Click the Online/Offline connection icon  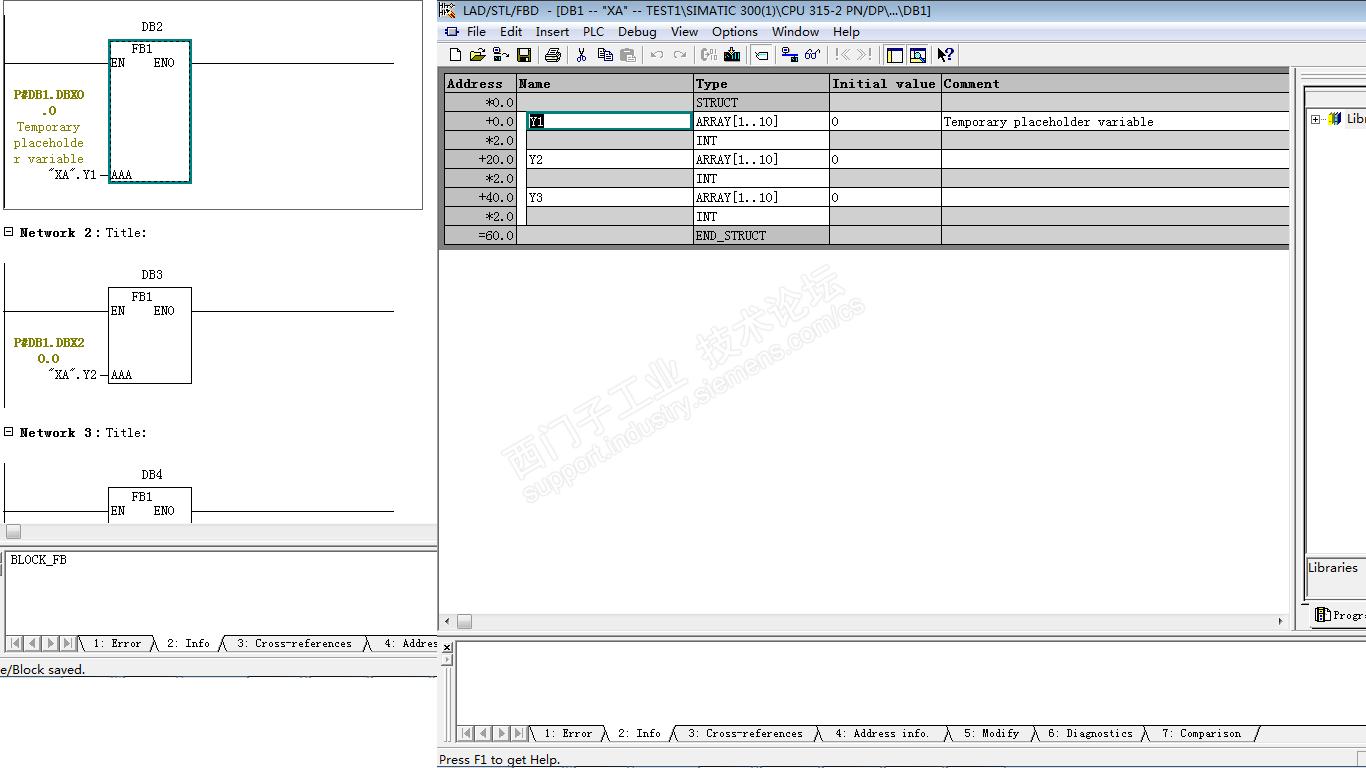click(x=790, y=55)
